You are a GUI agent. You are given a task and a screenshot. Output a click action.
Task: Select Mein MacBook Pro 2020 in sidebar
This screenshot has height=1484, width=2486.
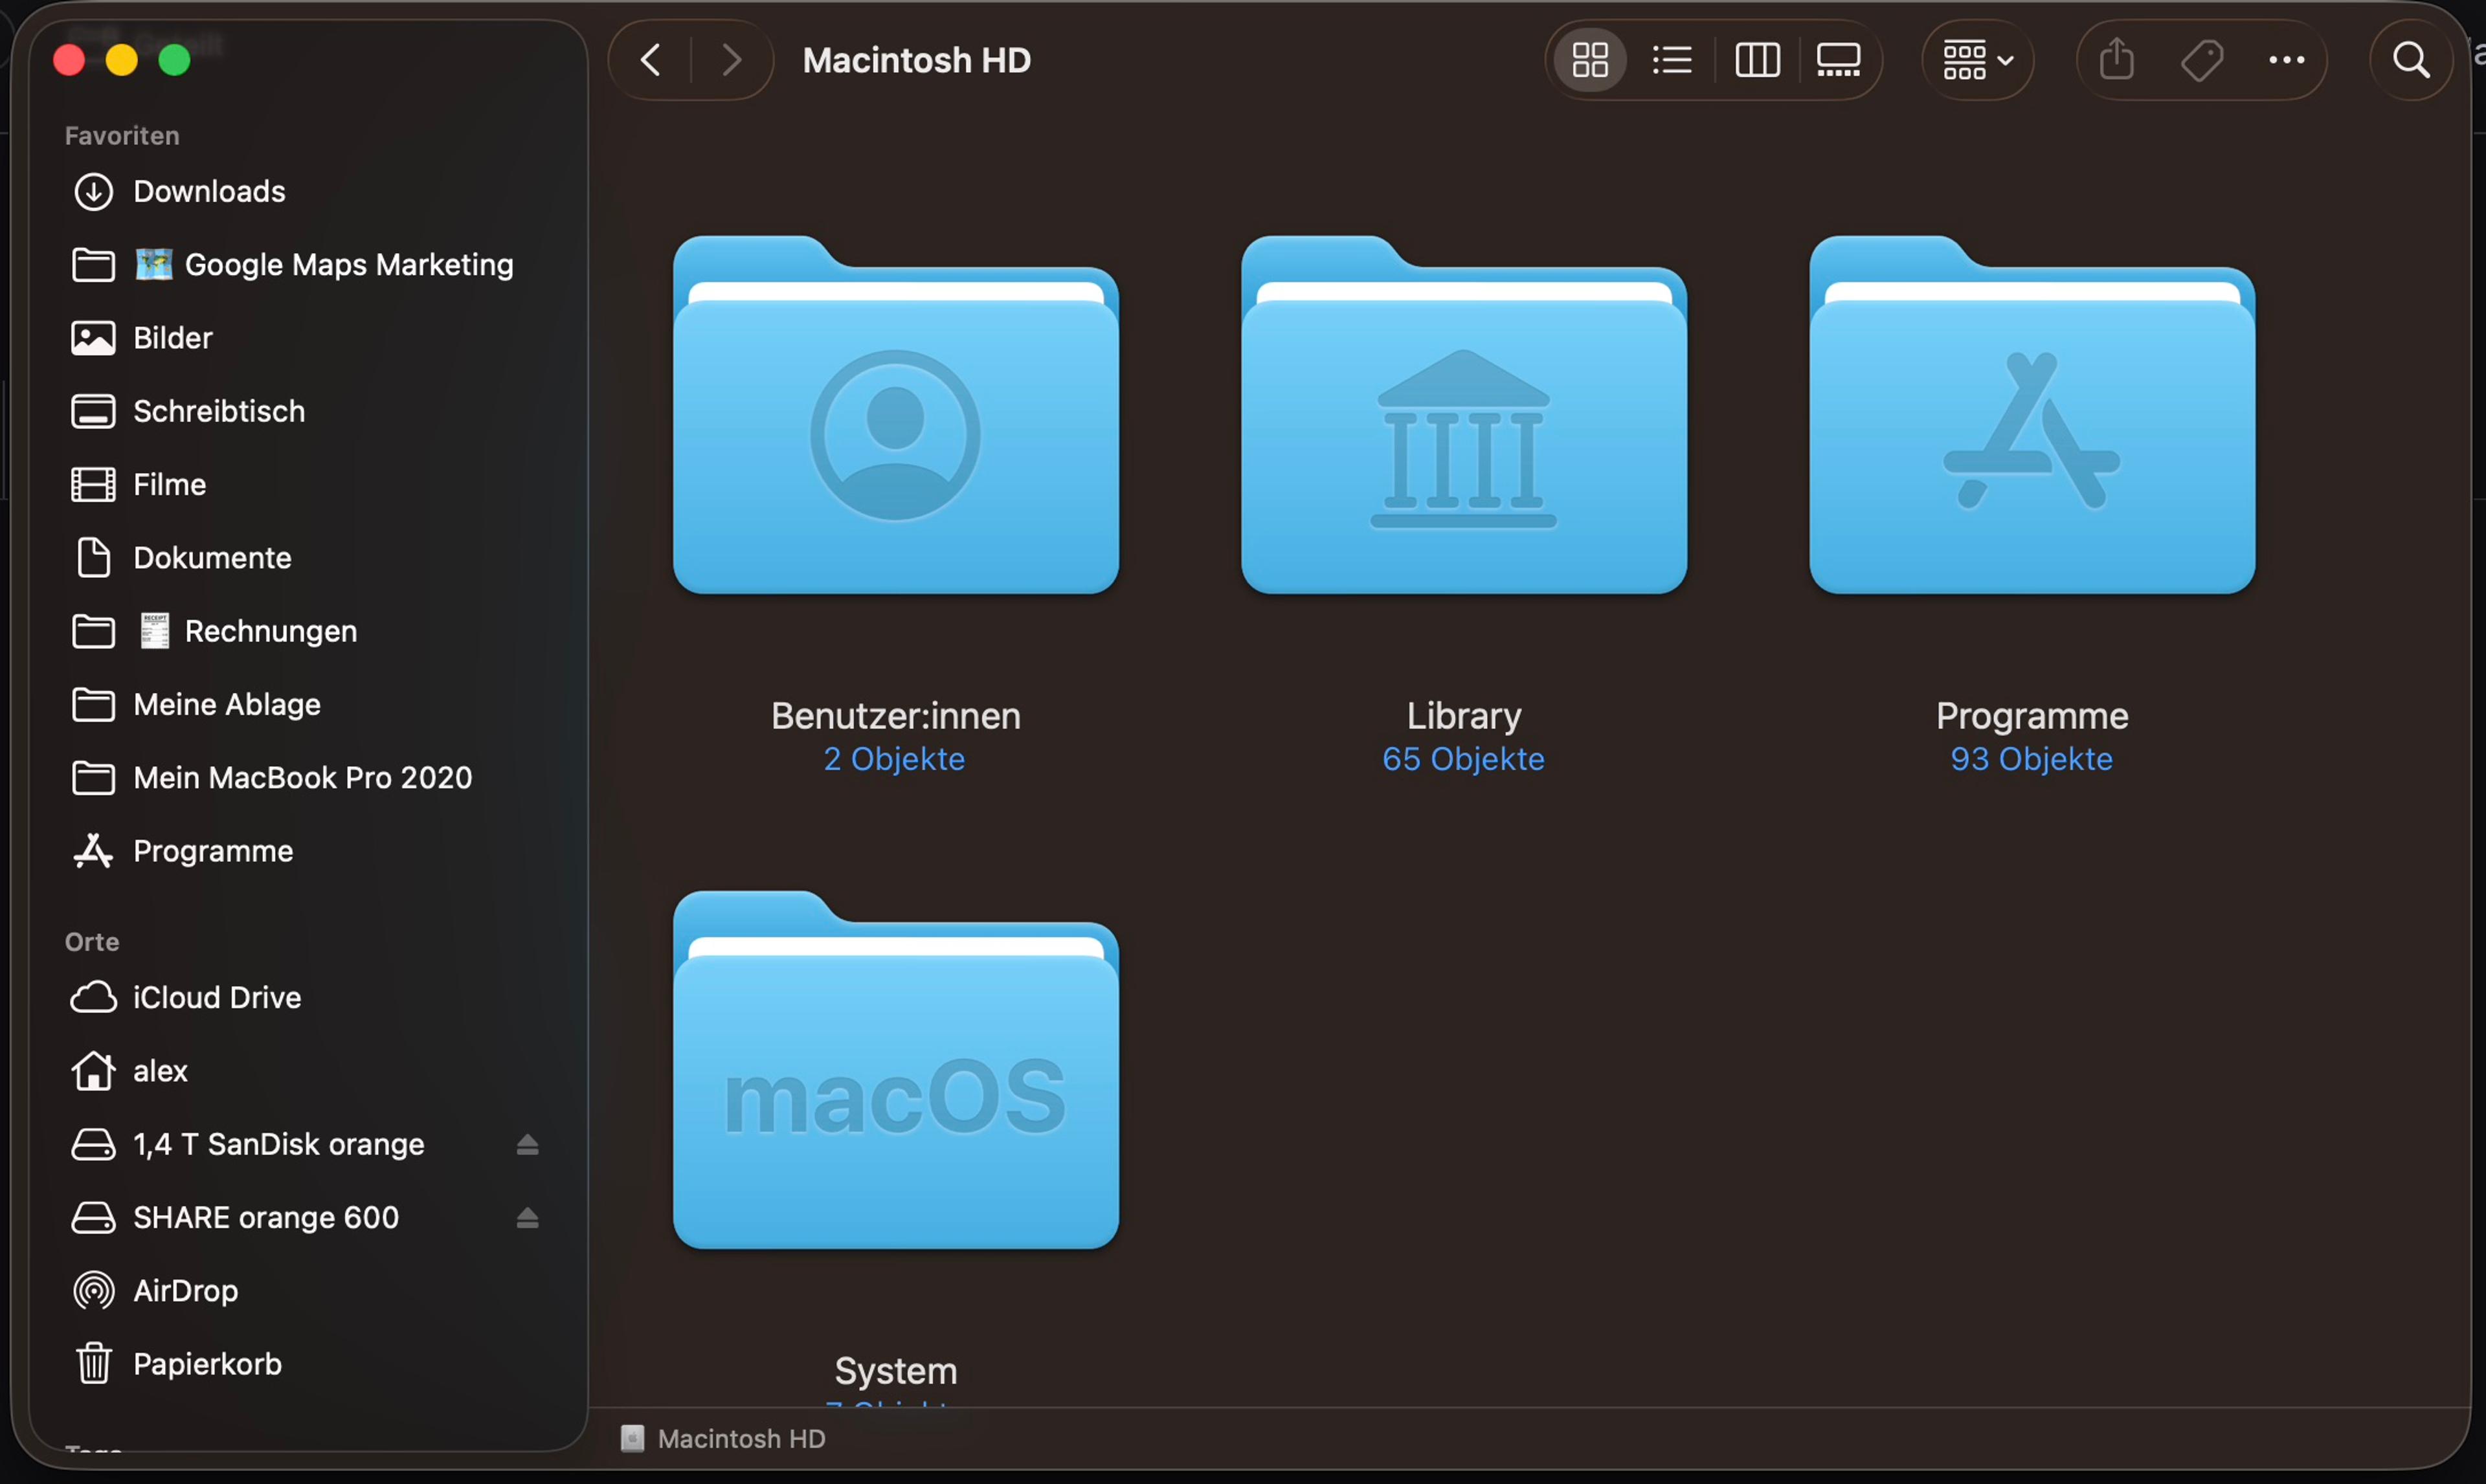point(308,778)
